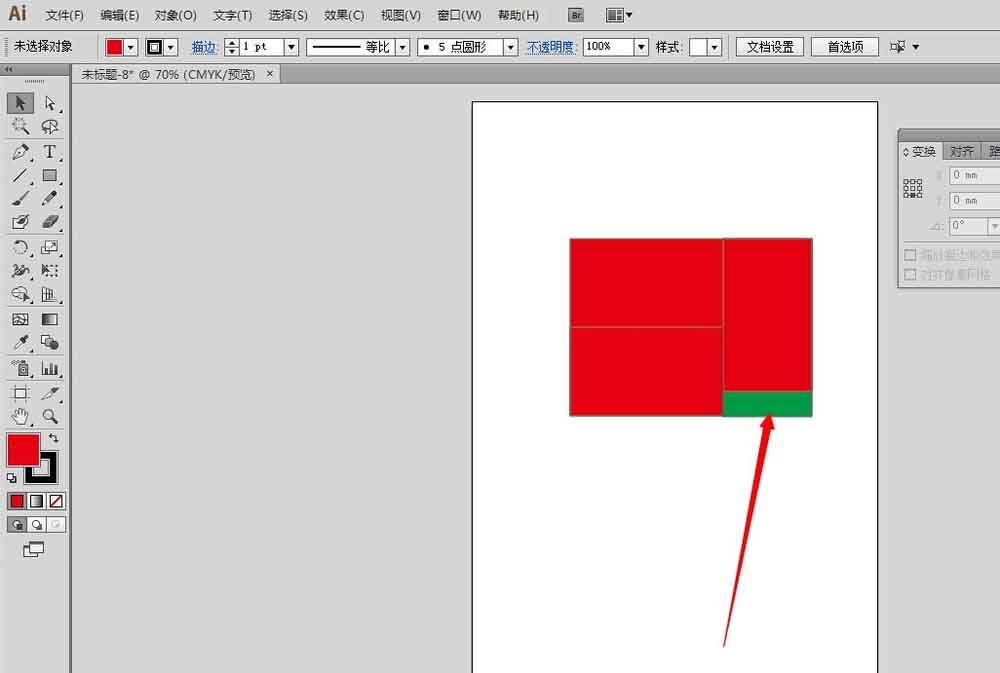Enable Draw Inside mode

pos(56,524)
